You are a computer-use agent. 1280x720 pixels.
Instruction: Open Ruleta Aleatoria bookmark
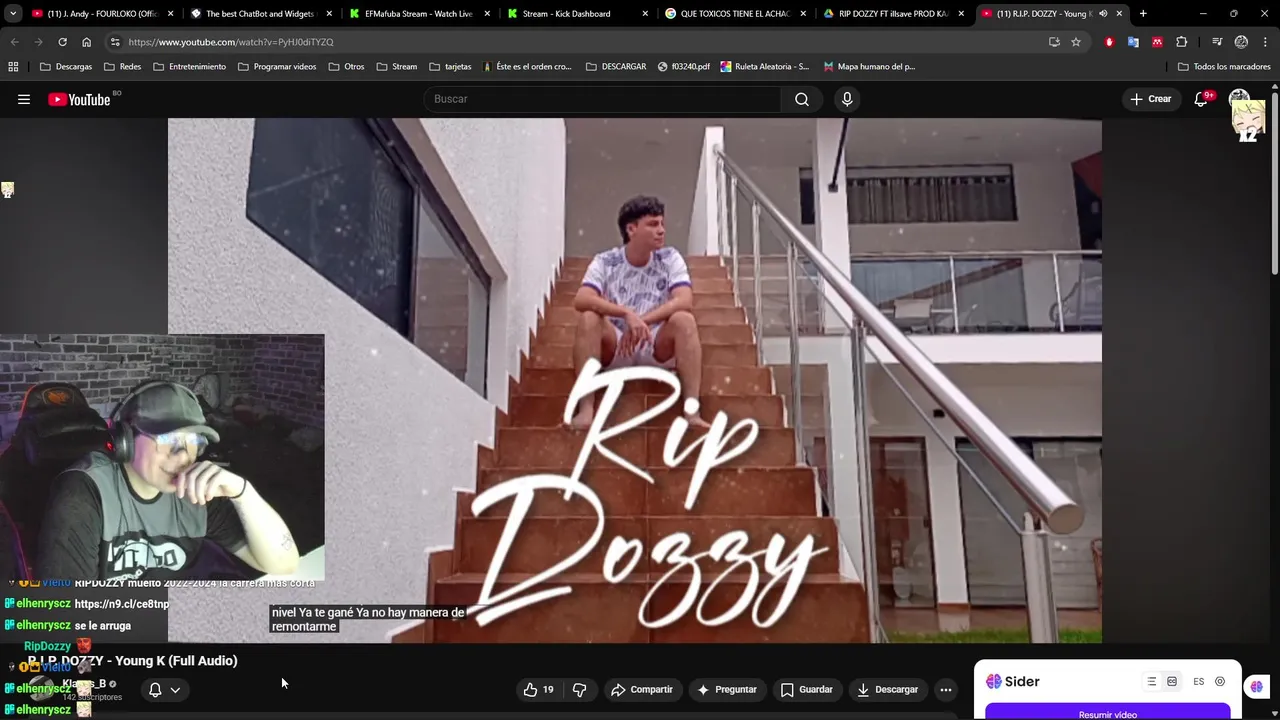765,67
